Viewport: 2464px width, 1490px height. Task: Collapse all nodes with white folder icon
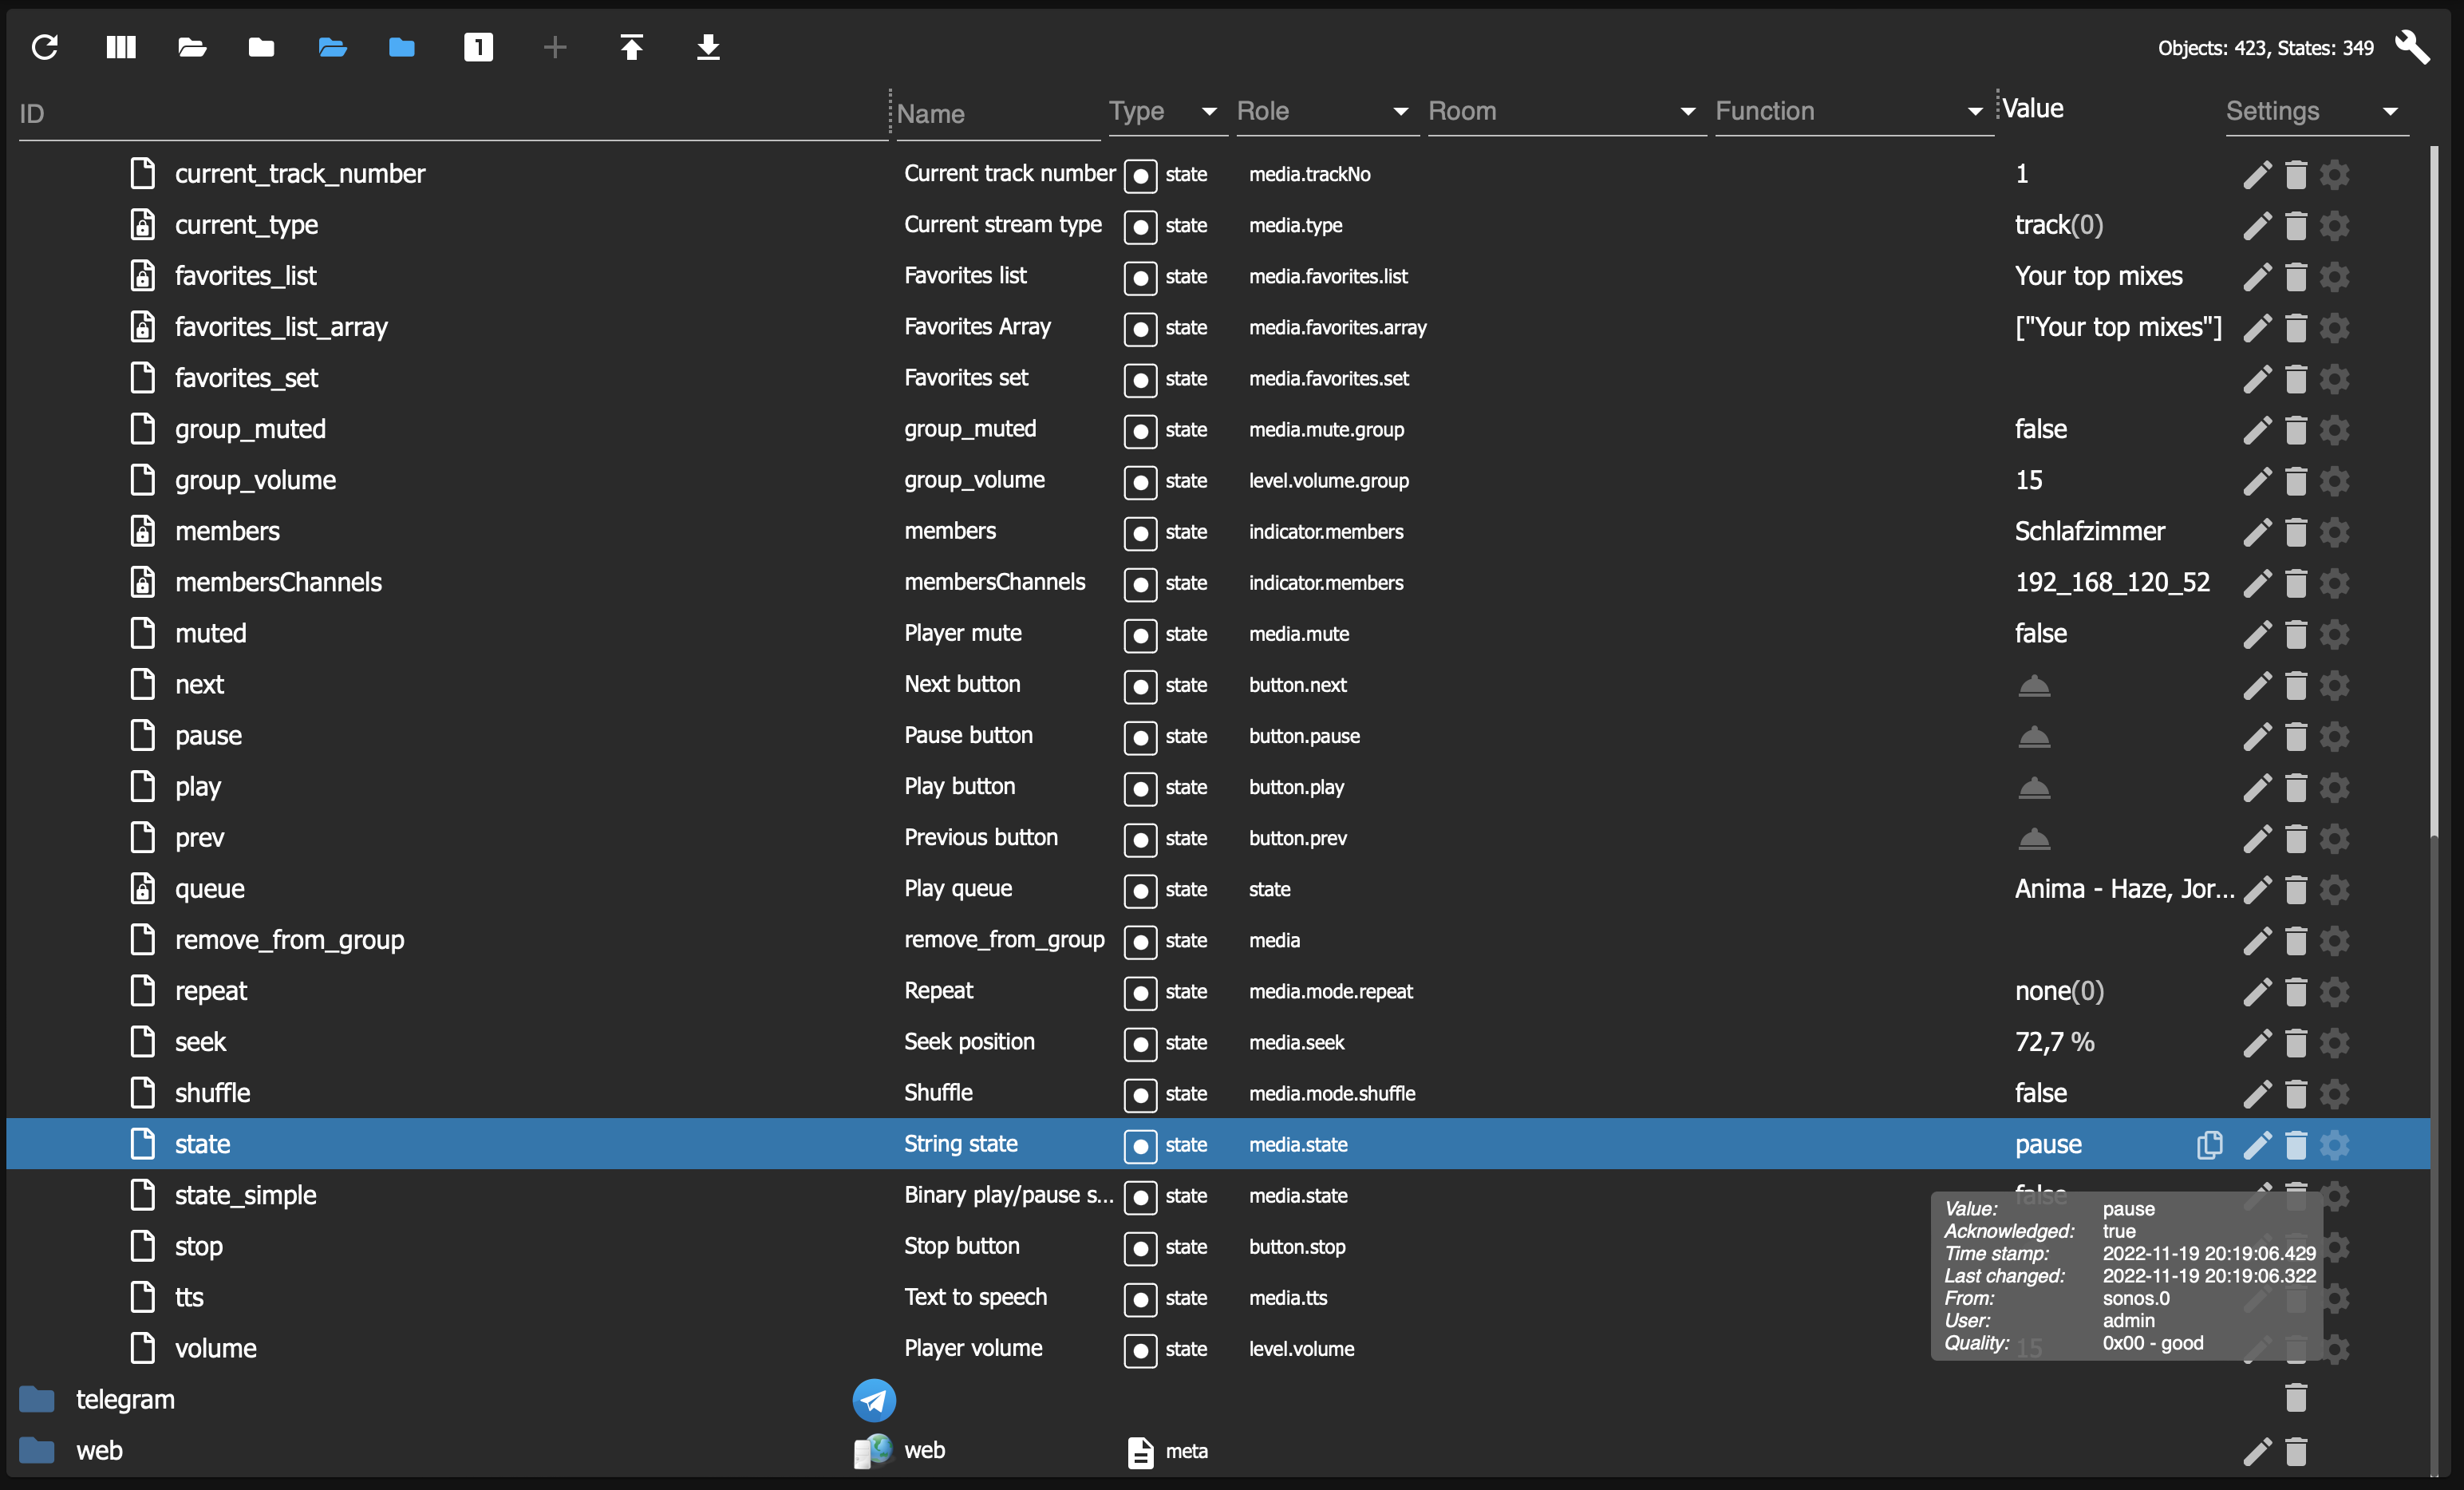pos(262,47)
